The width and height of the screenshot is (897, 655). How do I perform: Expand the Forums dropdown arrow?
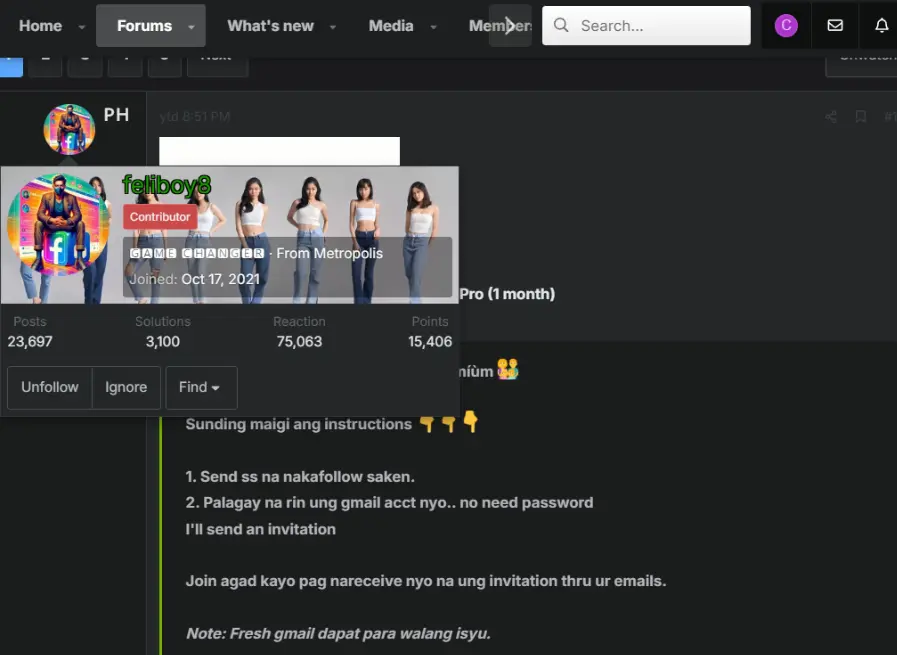tap(191, 26)
